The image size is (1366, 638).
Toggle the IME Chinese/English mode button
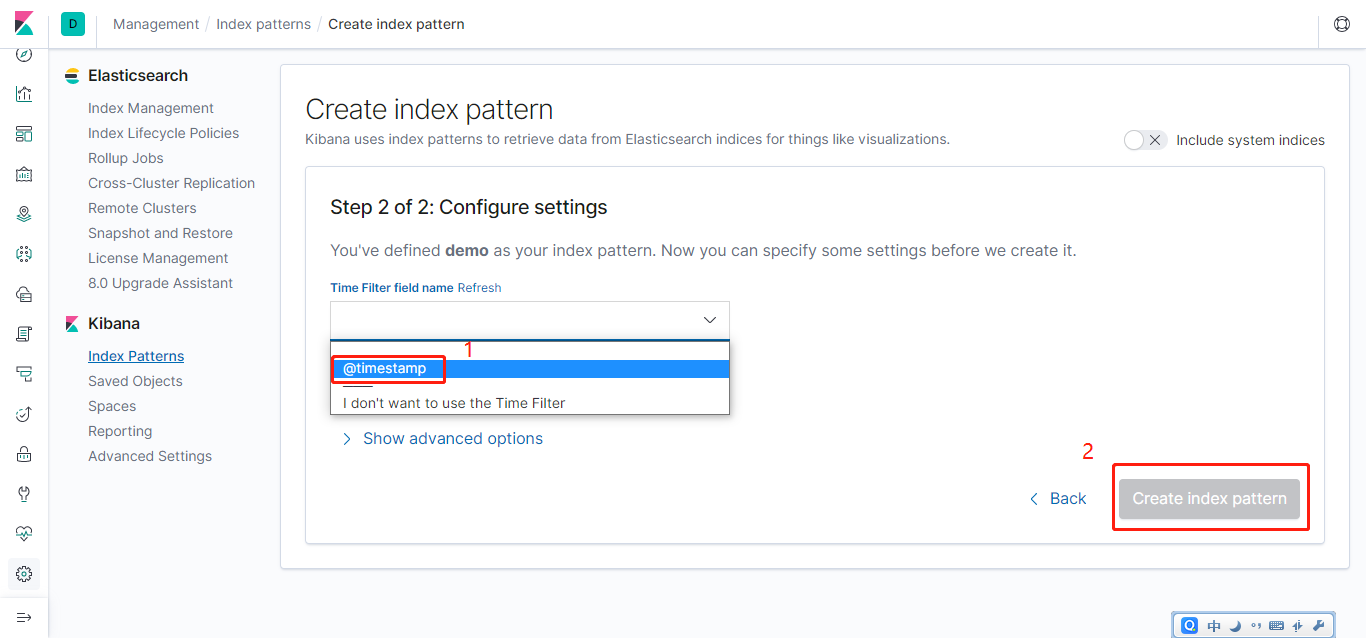1214,626
